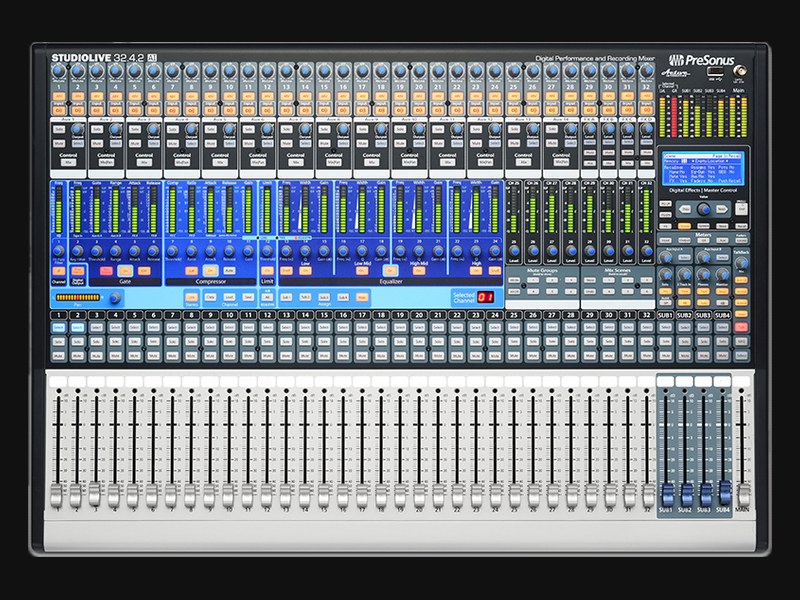
Task: Click the CH 25 Level knob
Action: [514, 251]
